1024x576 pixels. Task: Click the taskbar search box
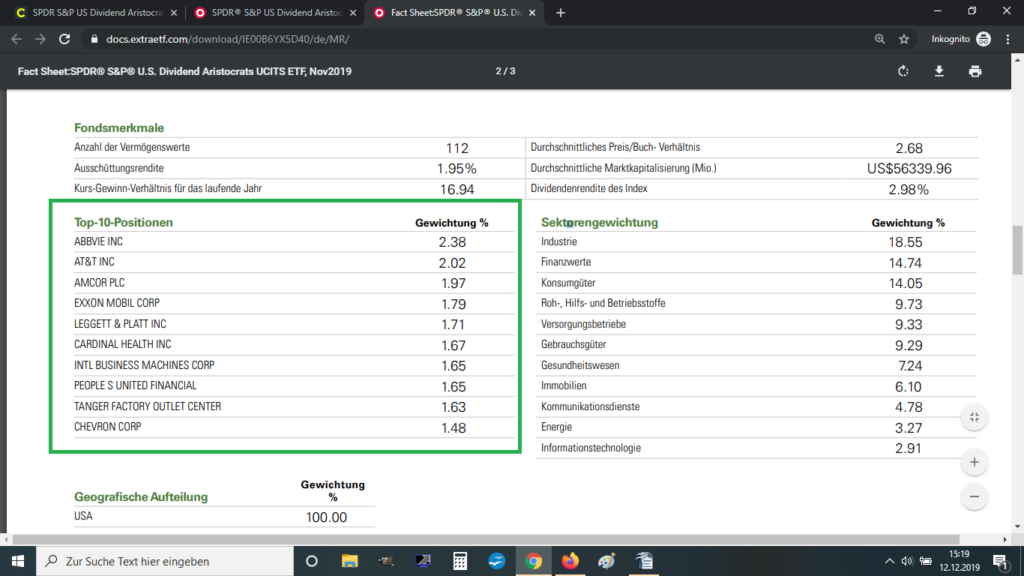(x=165, y=561)
